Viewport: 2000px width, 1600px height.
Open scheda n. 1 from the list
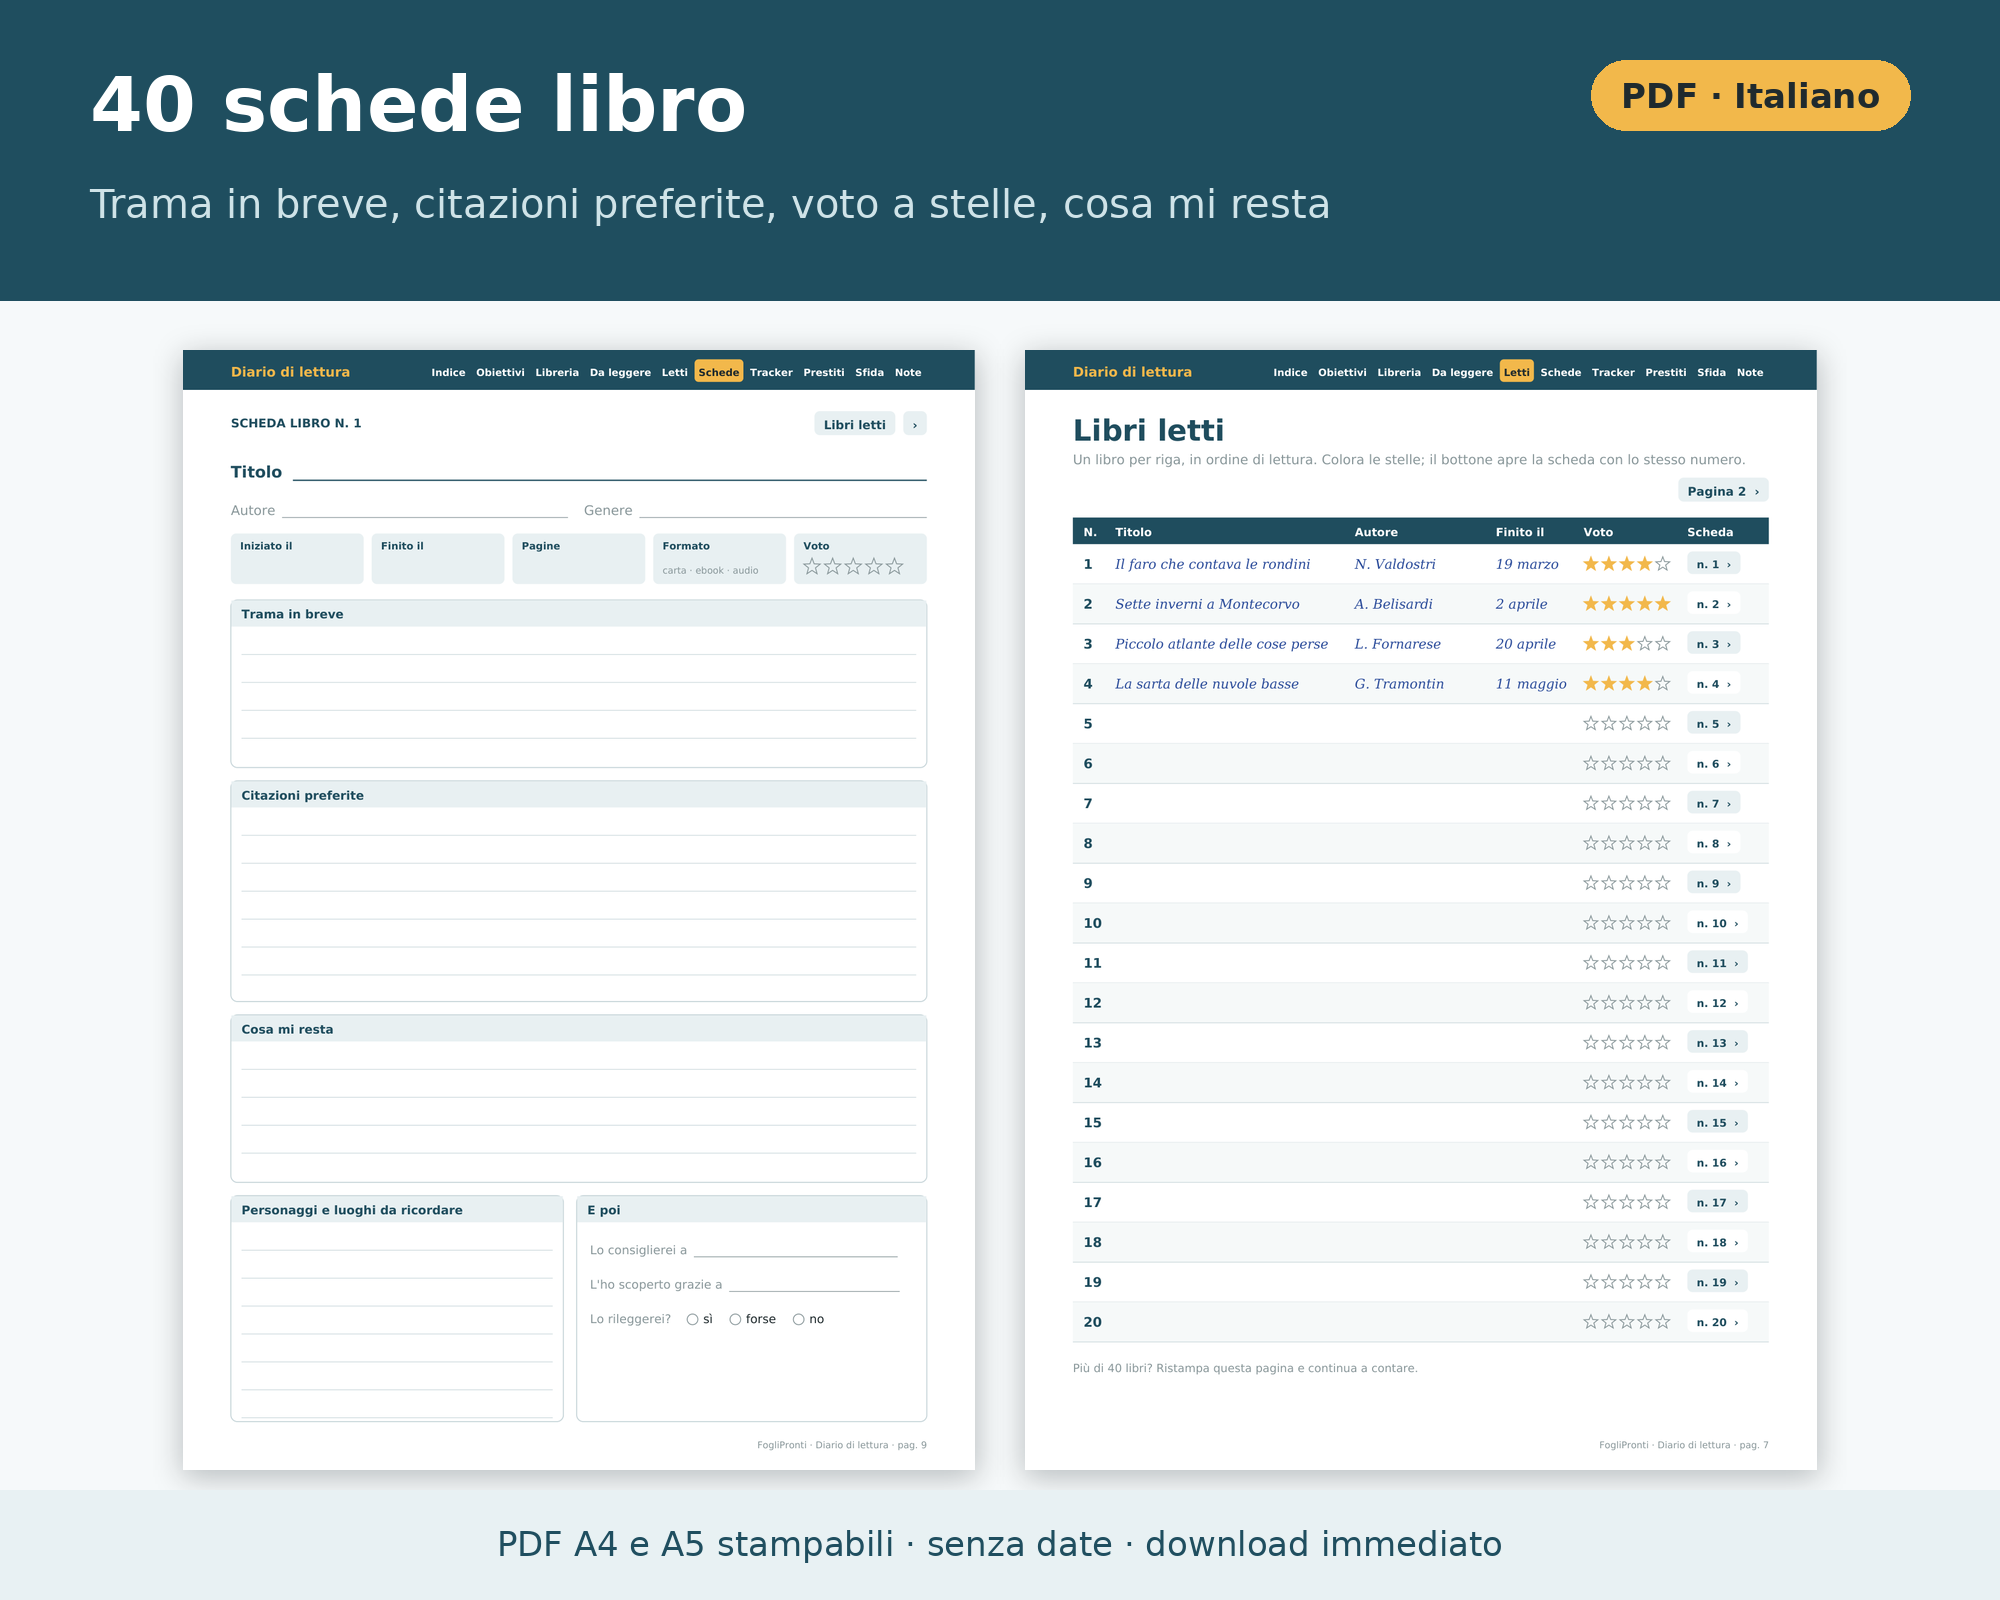pyautogui.click(x=1713, y=564)
